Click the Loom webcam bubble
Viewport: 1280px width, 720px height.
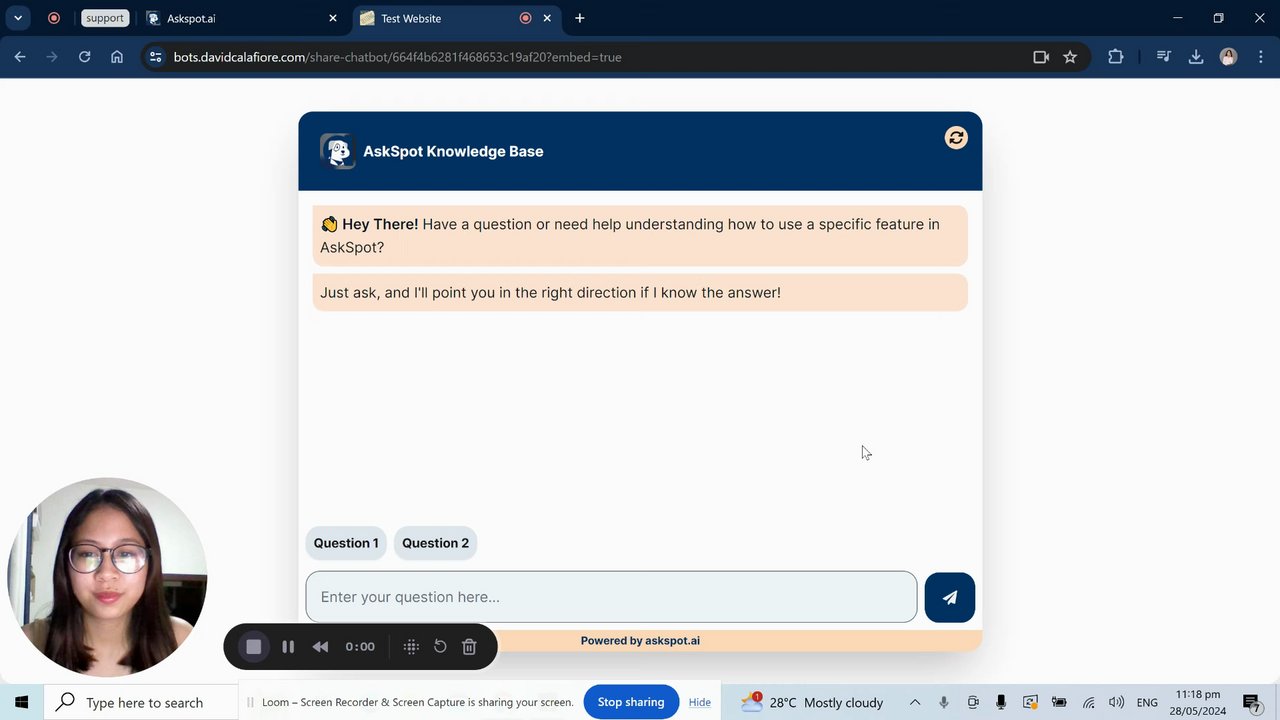(x=107, y=577)
